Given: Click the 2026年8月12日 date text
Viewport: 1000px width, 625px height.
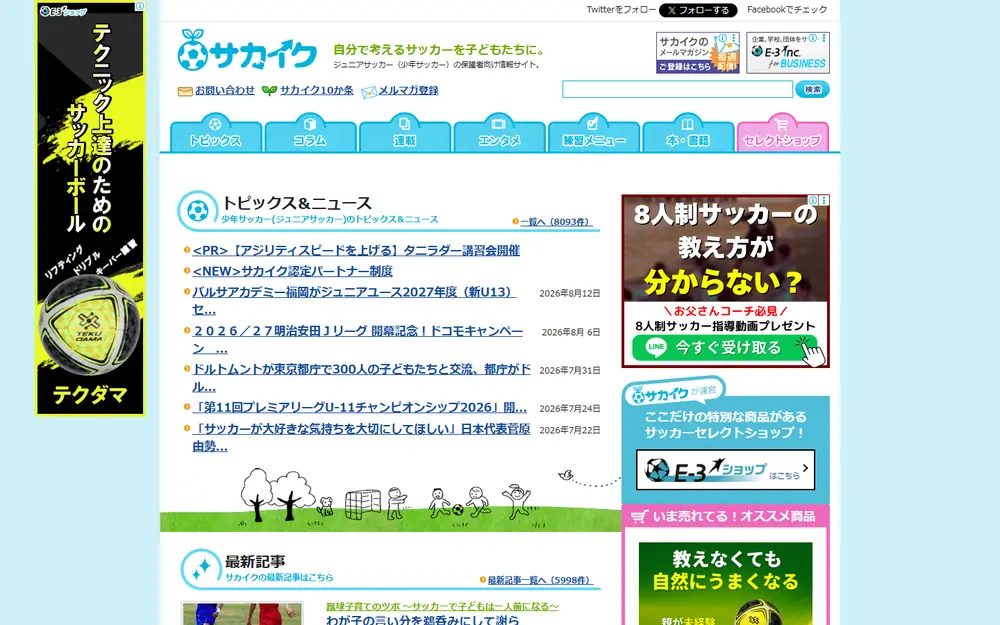Looking at the screenshot, I should 570,293.
